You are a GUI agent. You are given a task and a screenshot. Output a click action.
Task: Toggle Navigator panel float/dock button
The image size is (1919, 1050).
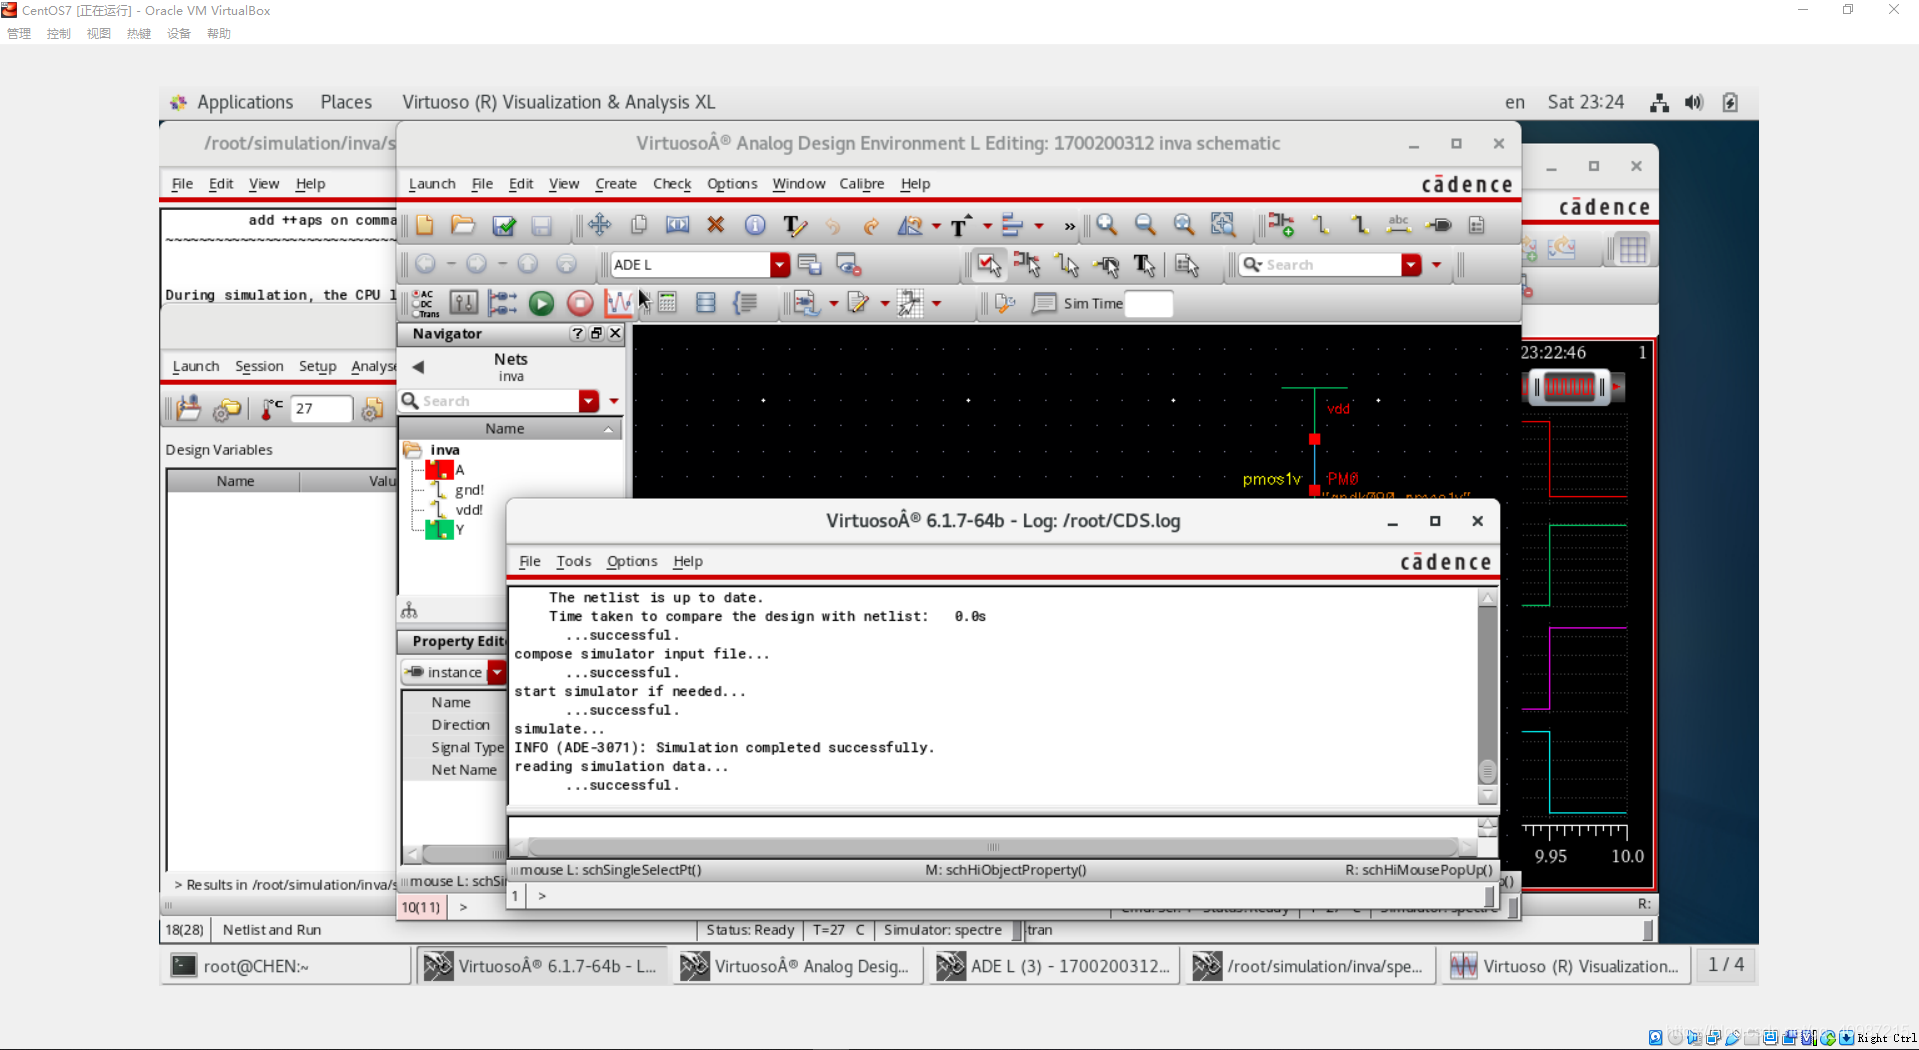596,334
